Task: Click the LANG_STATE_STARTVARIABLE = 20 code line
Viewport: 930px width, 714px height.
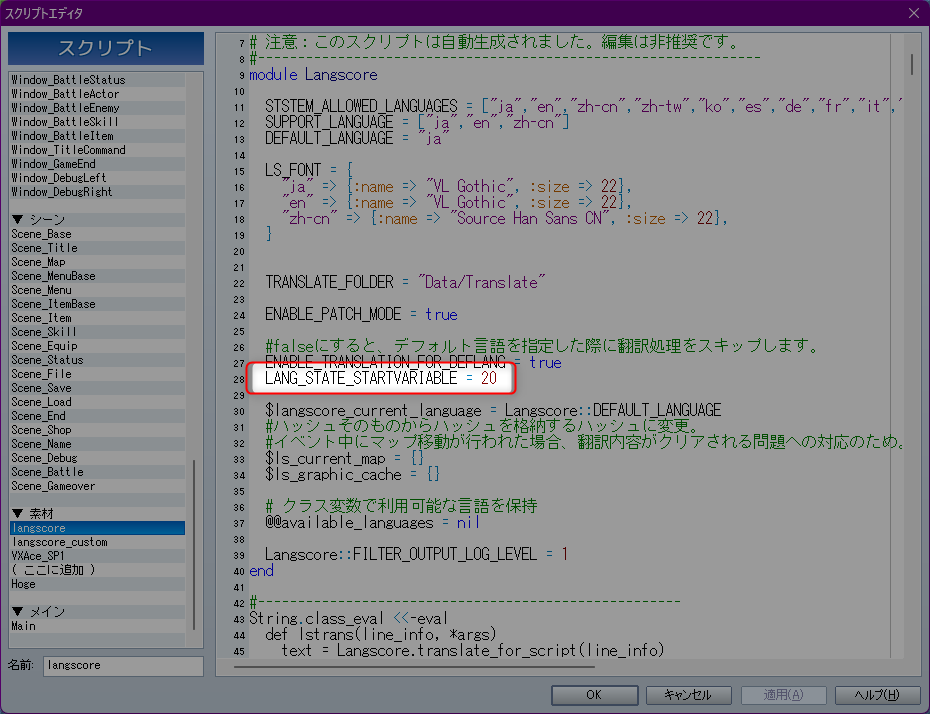Action: point(381,378)
